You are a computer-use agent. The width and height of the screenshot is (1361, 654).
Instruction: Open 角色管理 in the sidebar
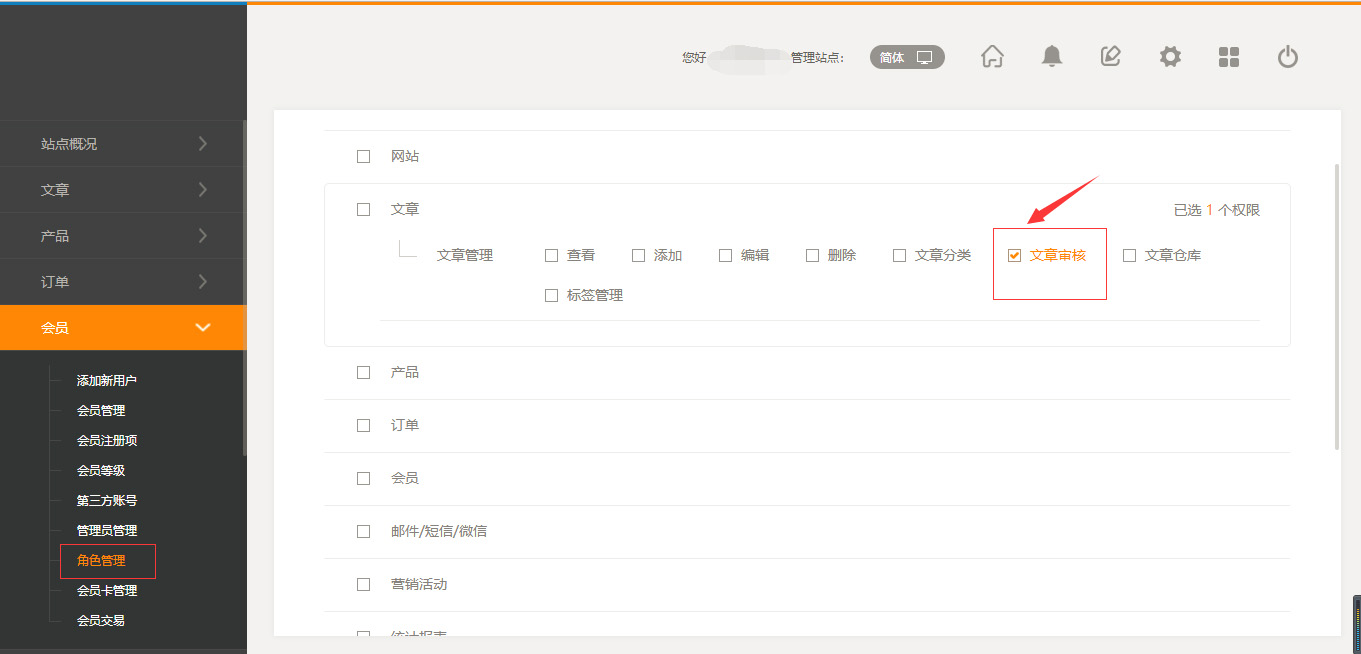[101, 561]
